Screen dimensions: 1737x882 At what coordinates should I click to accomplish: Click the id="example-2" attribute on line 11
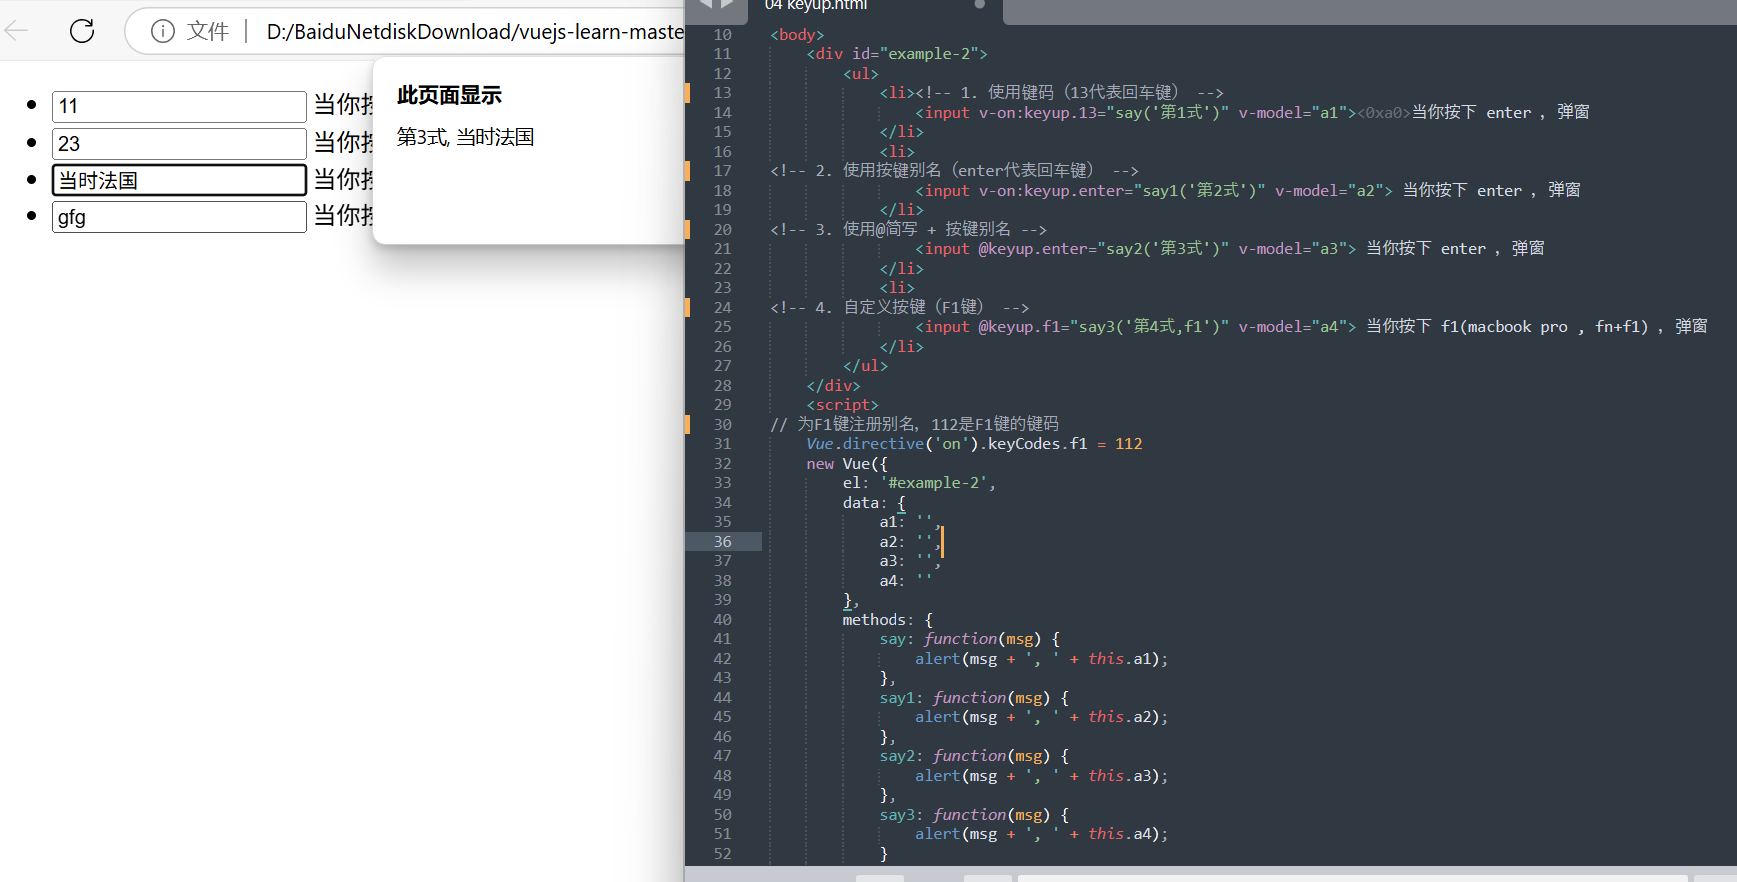coord(915,54)
